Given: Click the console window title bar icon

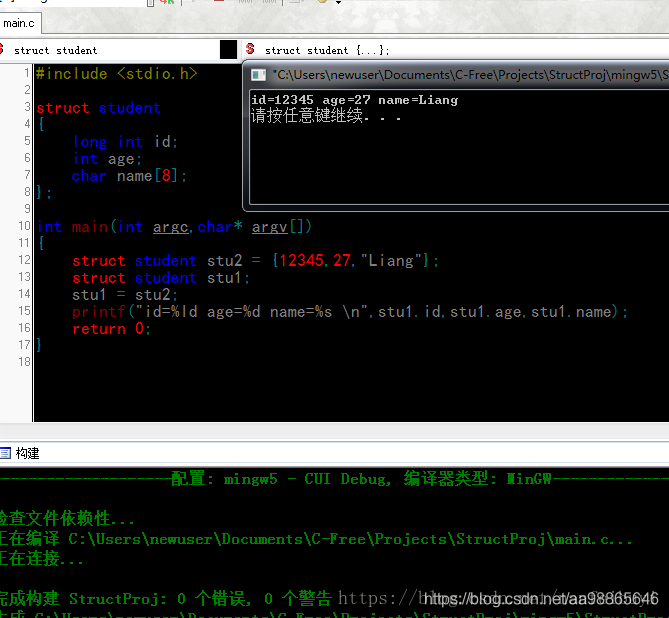Looking at the screenshot, I should pyautogui.click(x=258, y=75).
